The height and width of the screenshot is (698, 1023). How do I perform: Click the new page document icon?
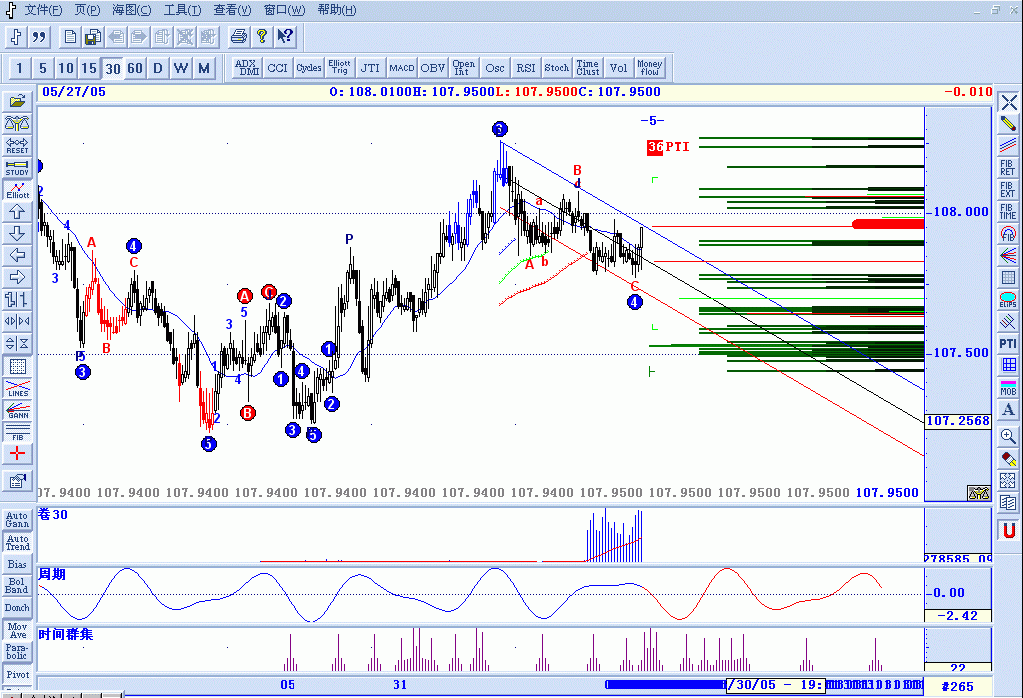(x=70, y=37)
